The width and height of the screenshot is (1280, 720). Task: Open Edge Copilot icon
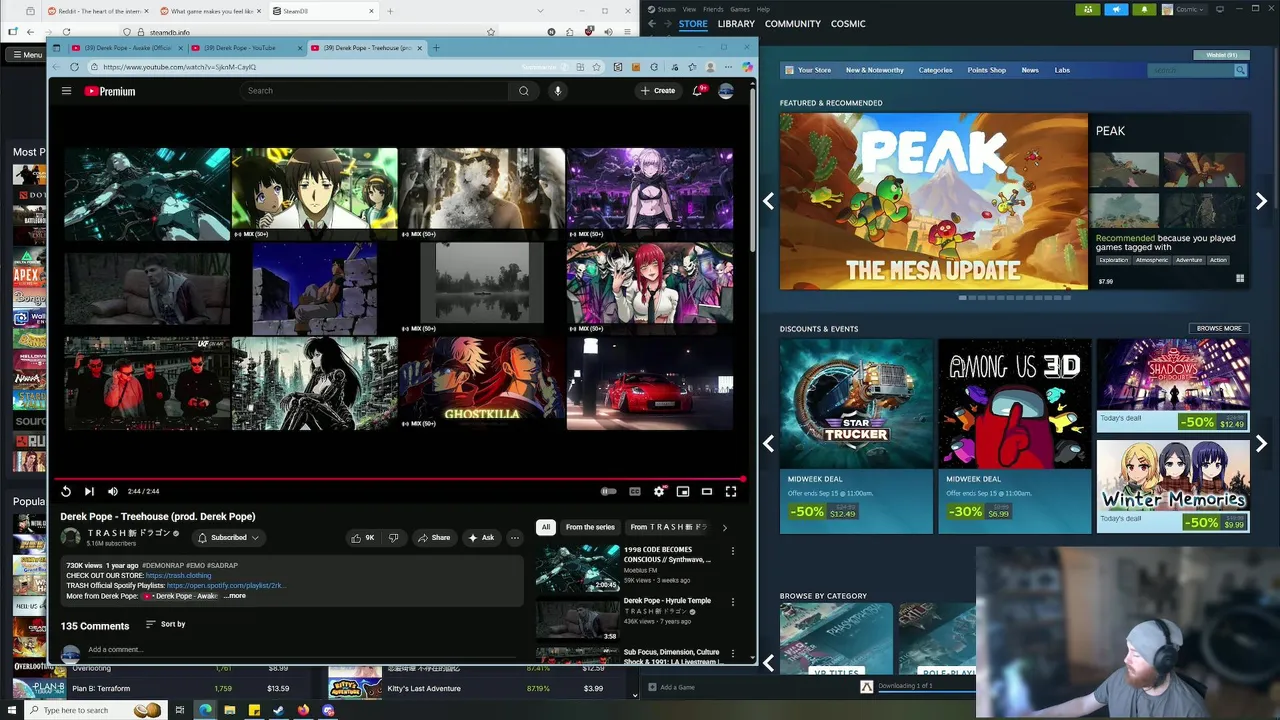click(x=747, y=67)
